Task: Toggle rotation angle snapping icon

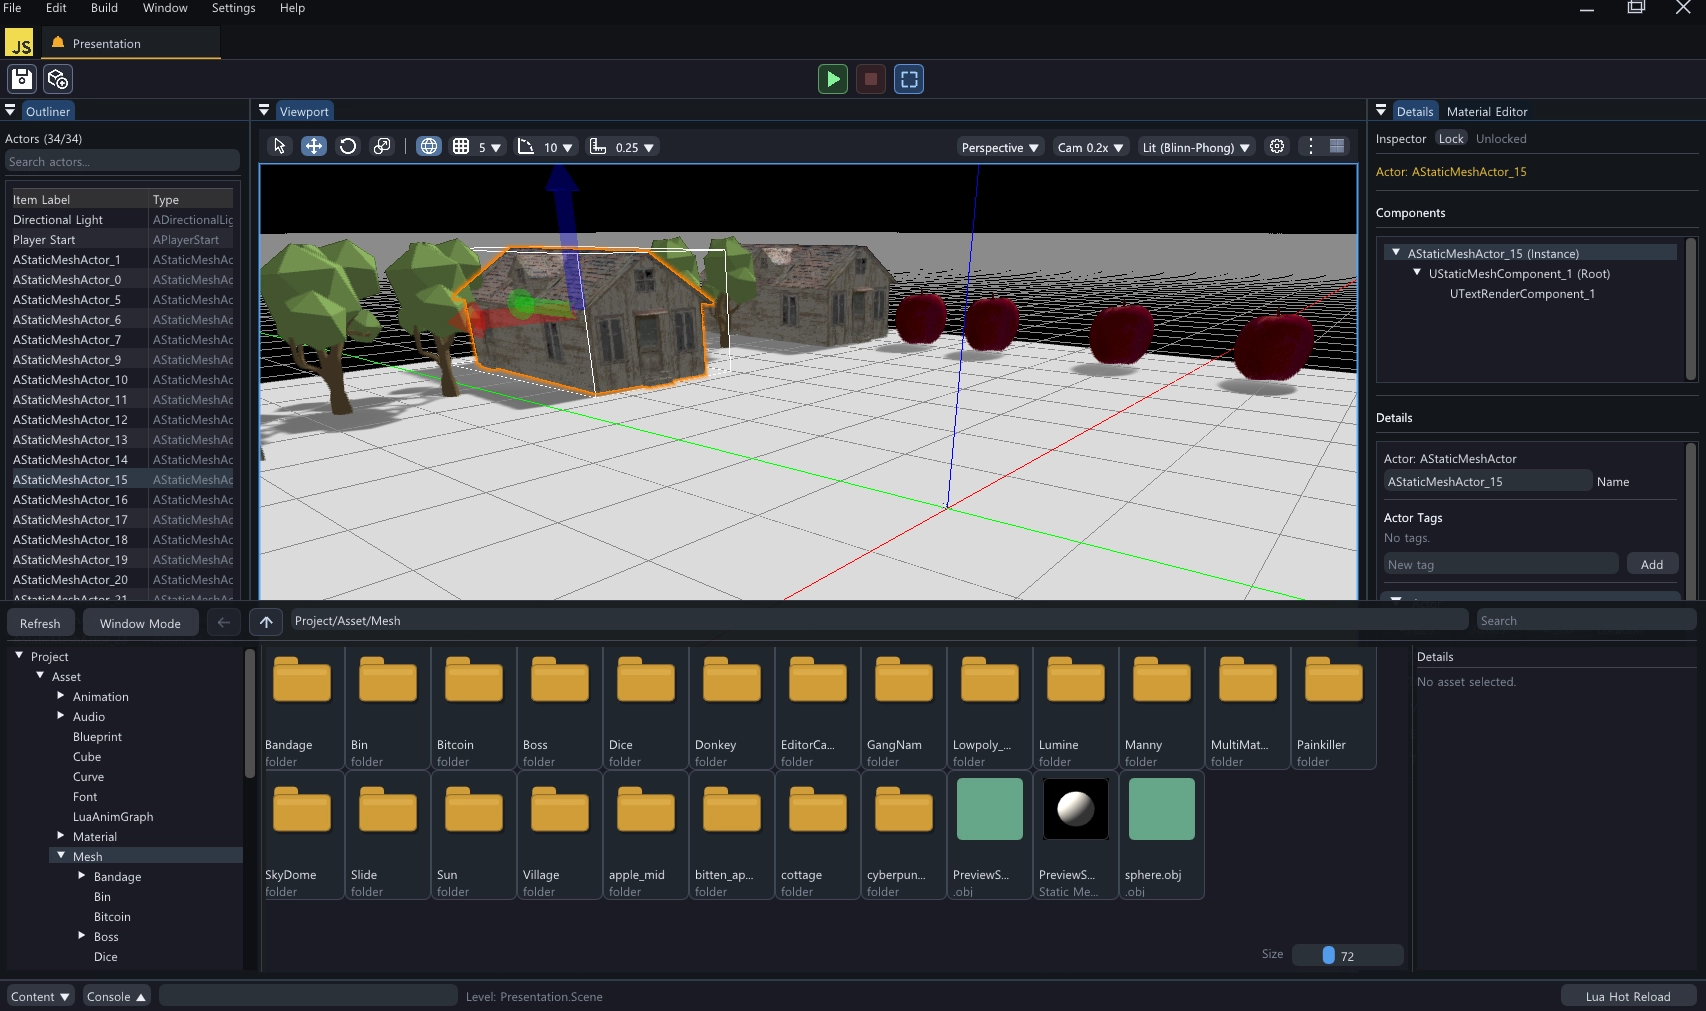Action: pos(526,146)
